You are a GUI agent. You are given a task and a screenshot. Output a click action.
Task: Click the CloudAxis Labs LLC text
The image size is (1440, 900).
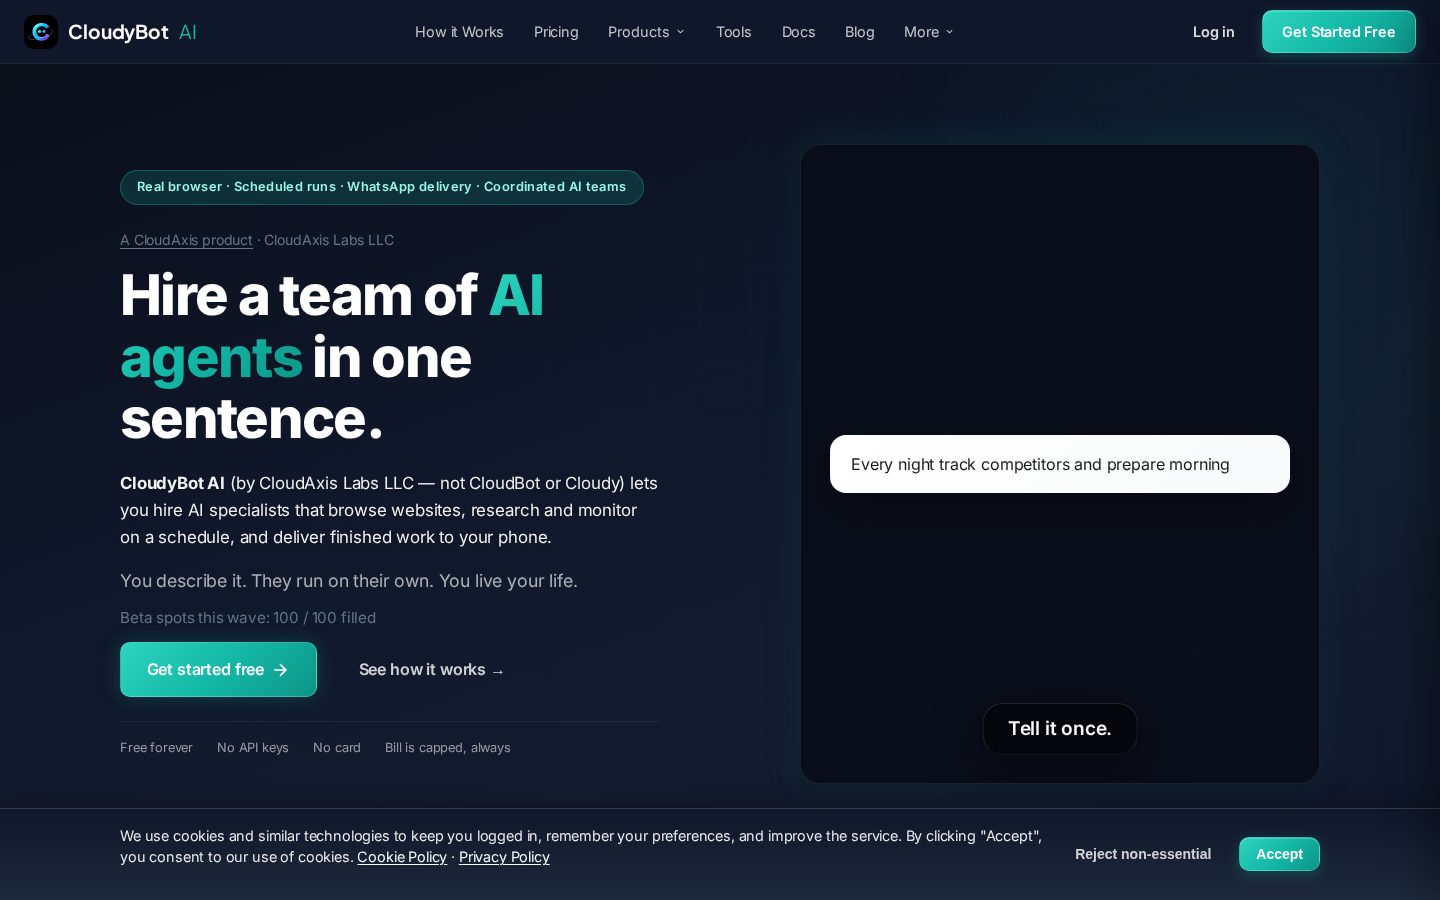click(329, 240)
